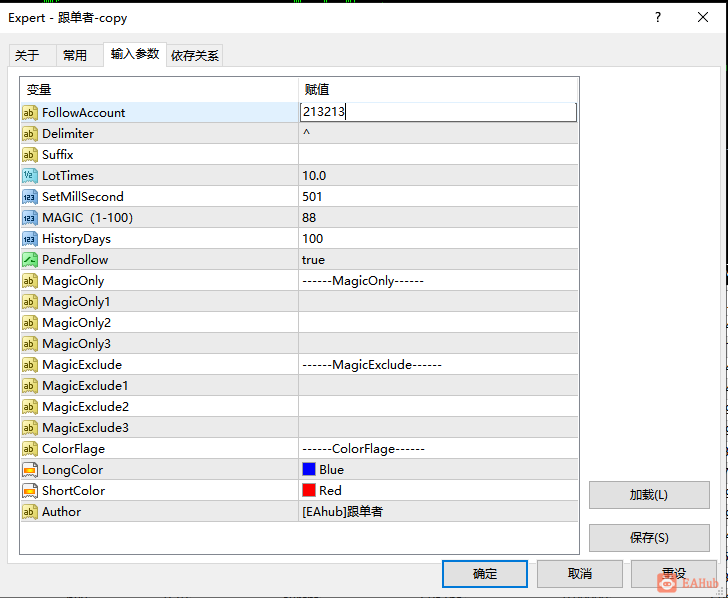Click the string icon beside MagicOnly2
Screen dimensions: 728x598
click(30, 323)
